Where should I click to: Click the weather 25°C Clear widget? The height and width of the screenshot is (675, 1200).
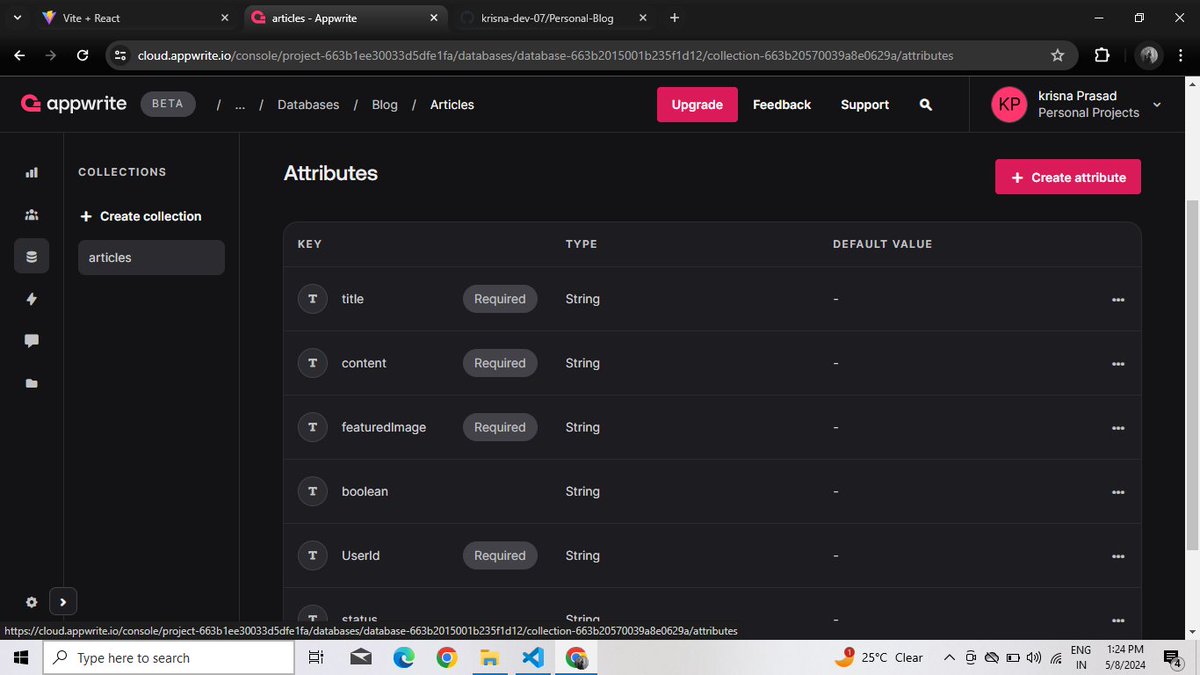[879, 657]
